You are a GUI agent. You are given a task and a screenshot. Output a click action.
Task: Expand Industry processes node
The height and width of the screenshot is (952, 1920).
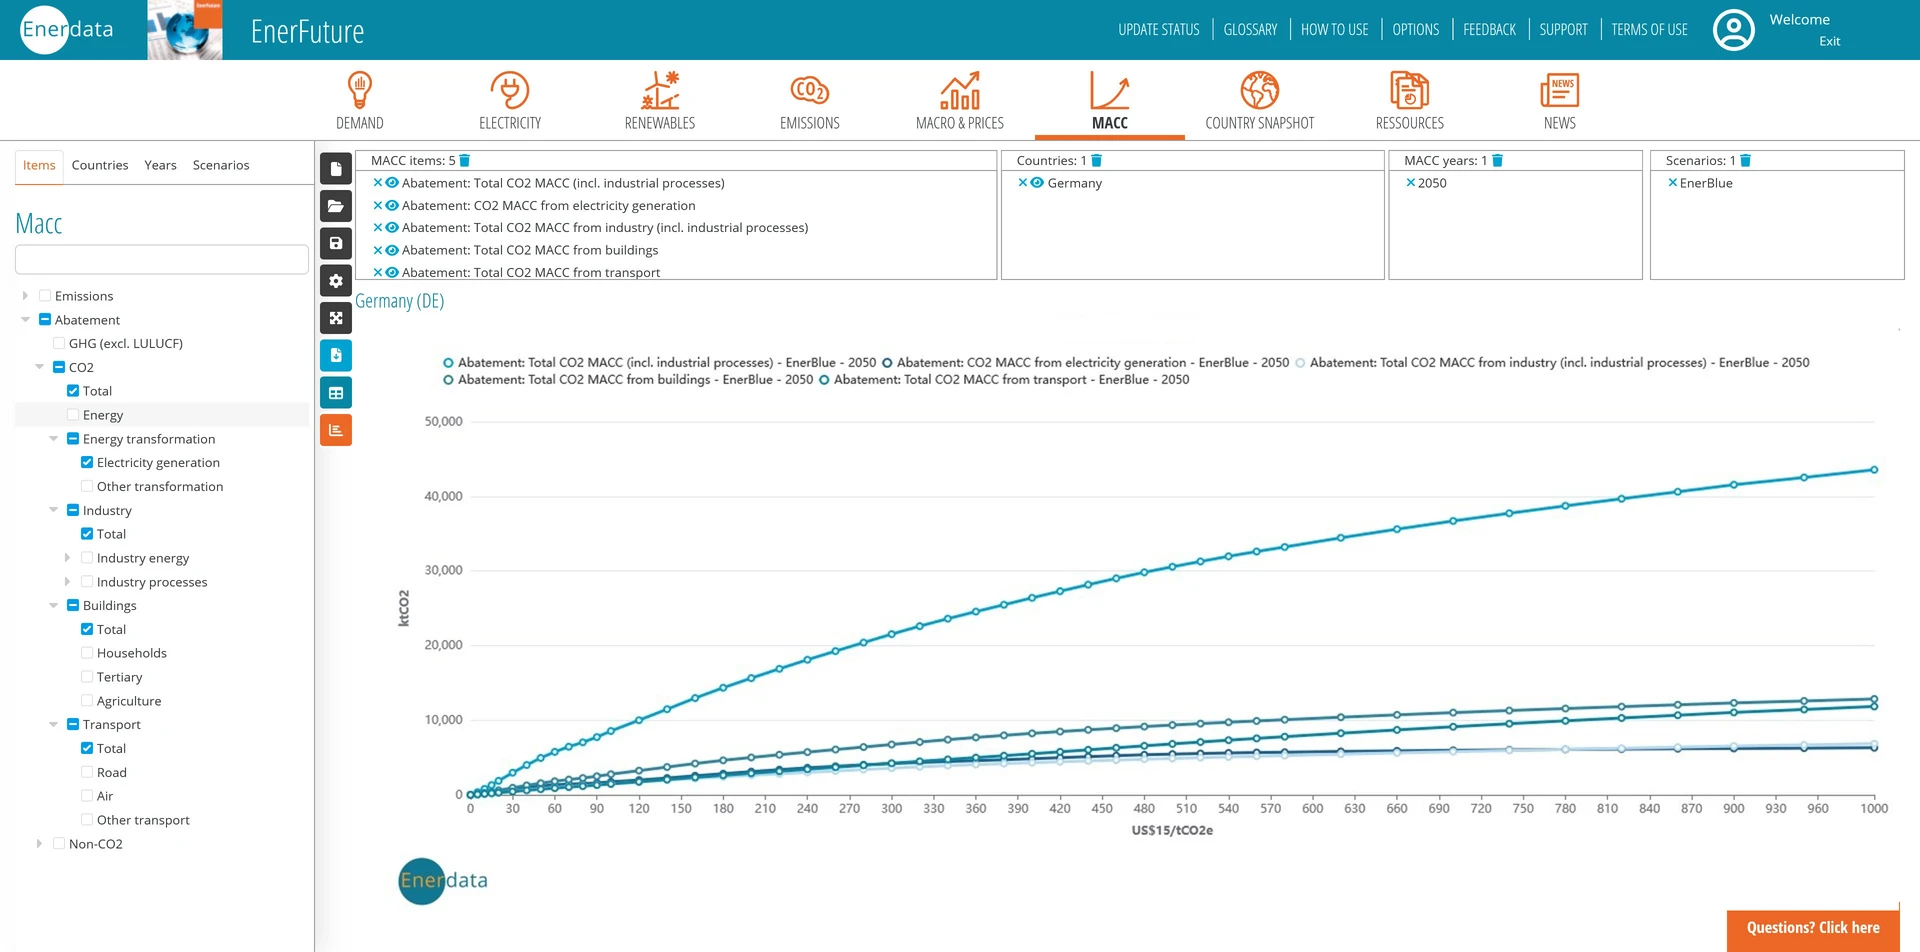tap(67, 582)
